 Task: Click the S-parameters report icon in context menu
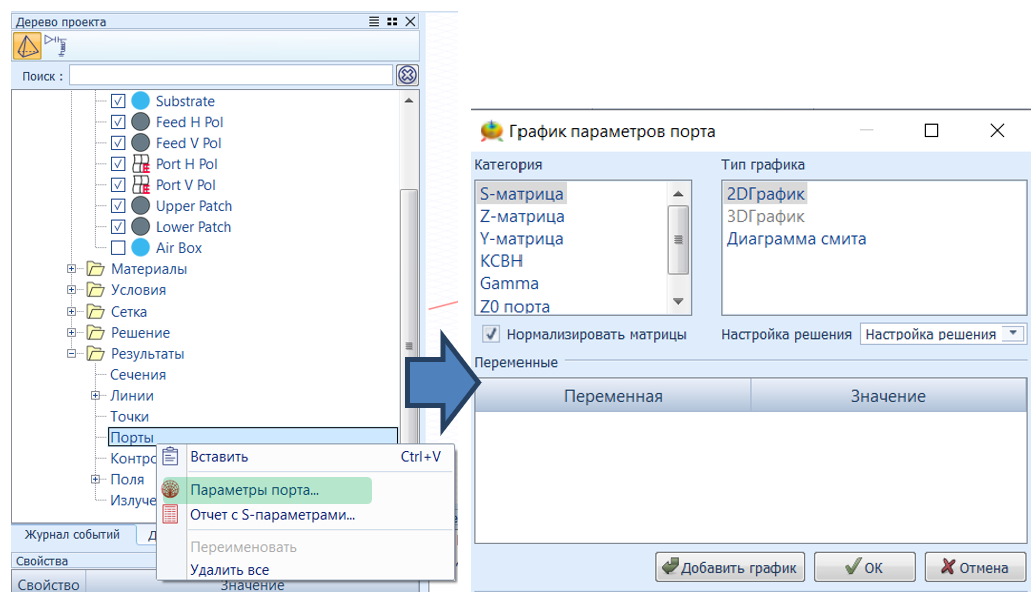(x=170, y=515)
